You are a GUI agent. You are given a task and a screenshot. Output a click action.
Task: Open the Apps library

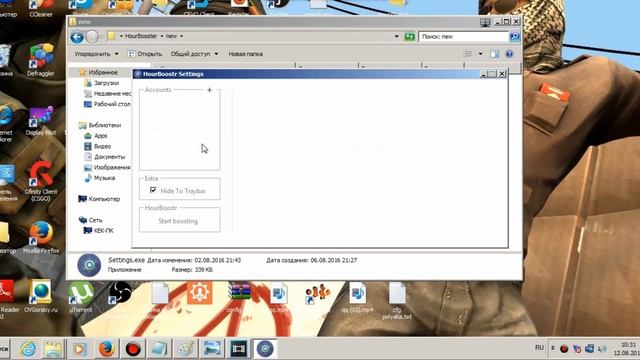point(96,136)
